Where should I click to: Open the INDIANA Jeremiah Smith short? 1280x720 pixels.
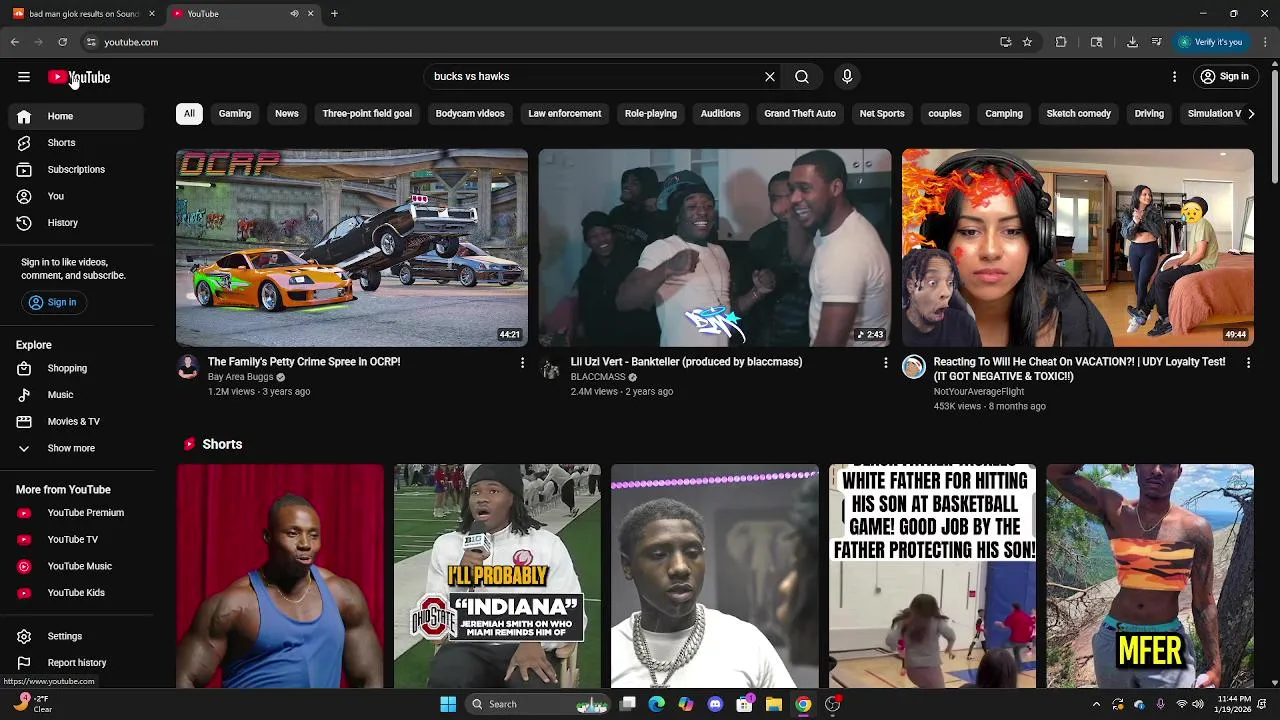point(497,577)
